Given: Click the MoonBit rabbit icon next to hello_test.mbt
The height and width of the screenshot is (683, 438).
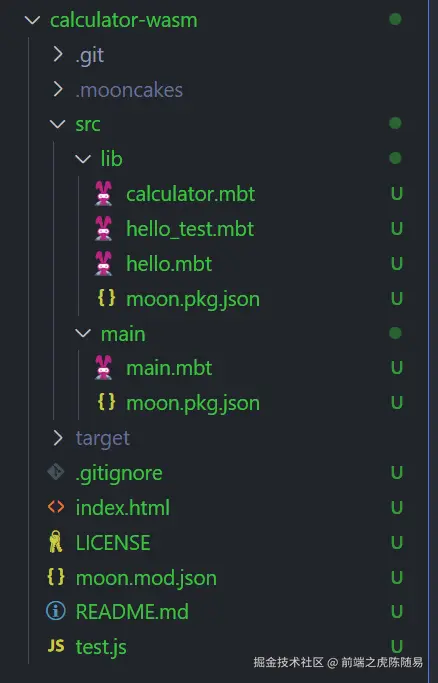Looking at the screenshot, I should coord(104,228).
